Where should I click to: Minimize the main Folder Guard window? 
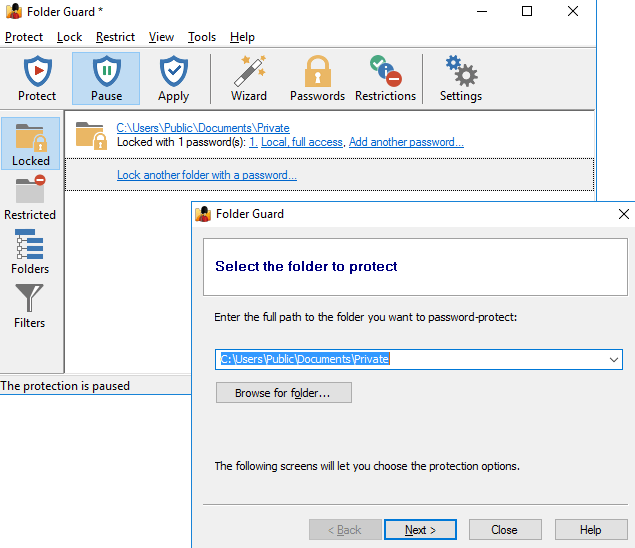coord(482,11)
